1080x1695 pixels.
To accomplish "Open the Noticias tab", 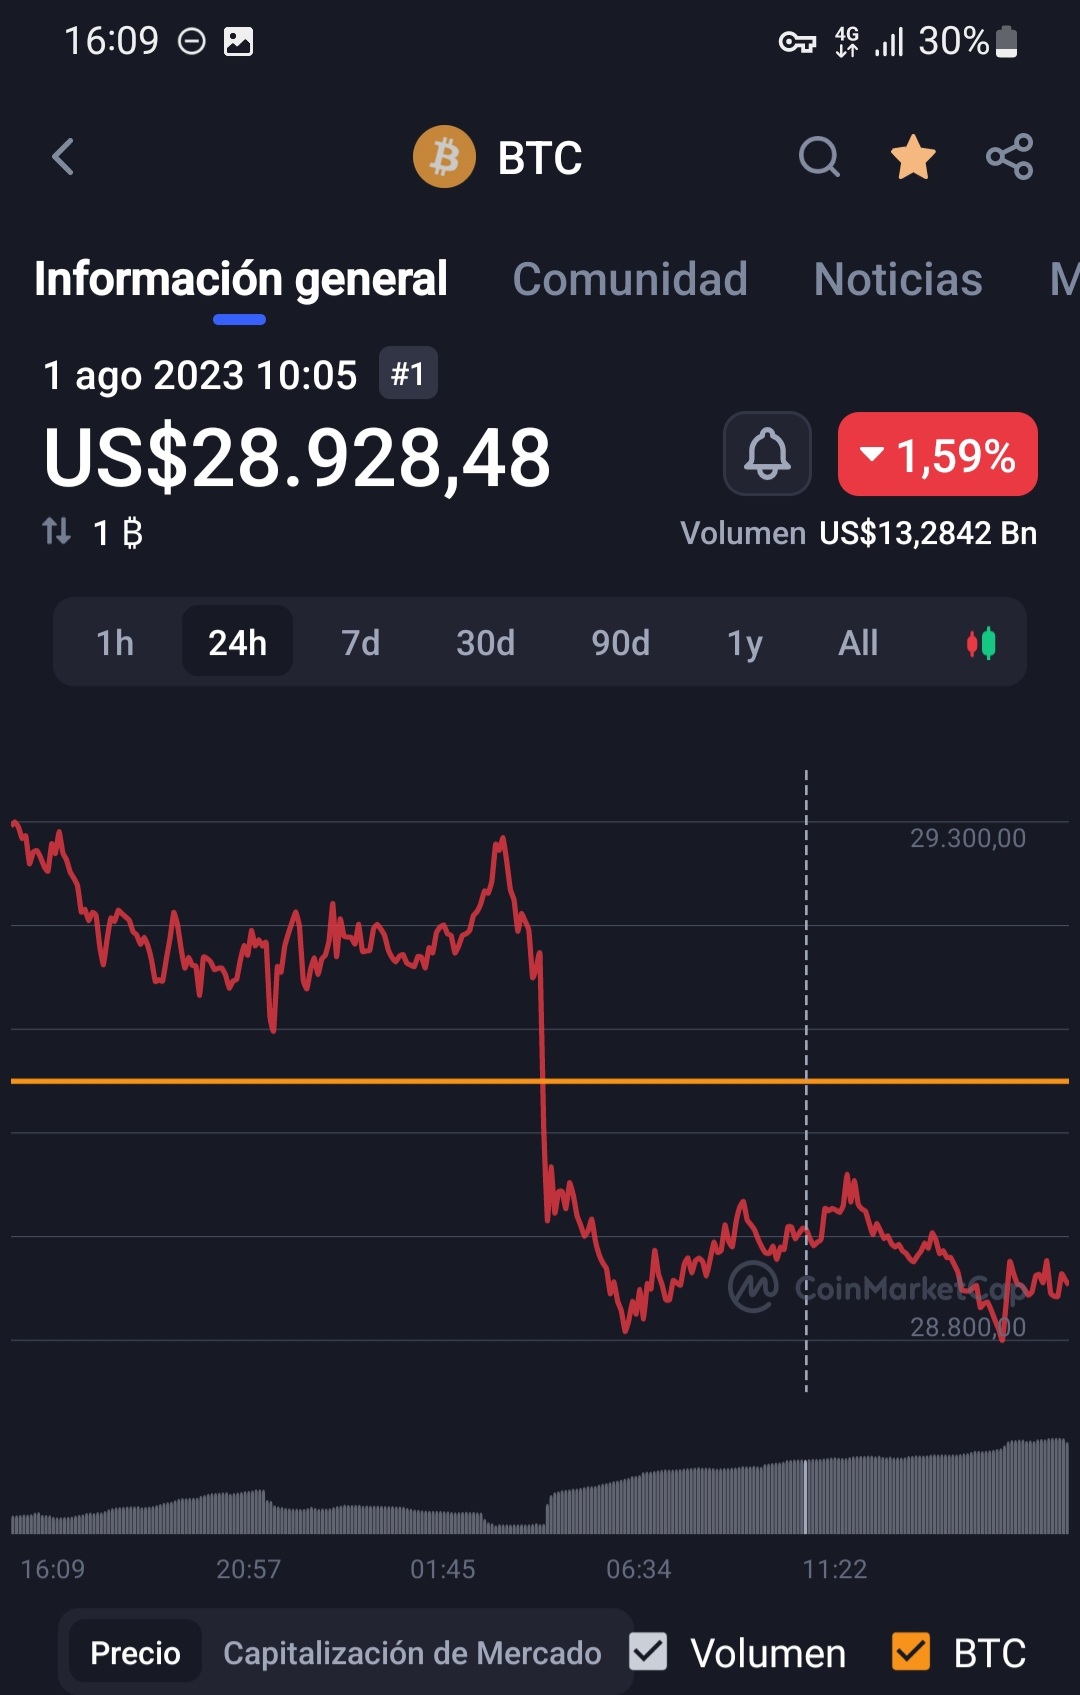I will pyautogui.click(x=898, y=279).
